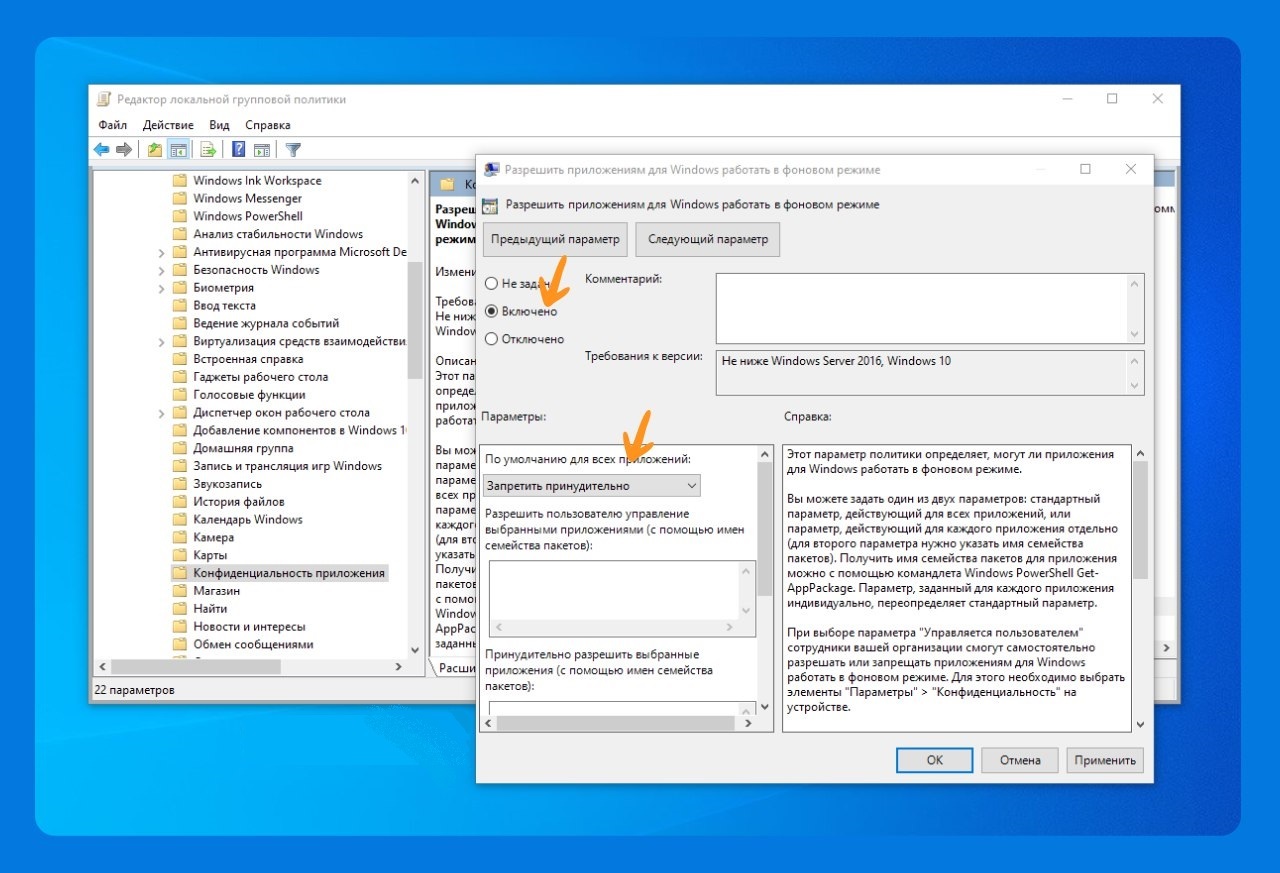Screen dimensions: 1280x873
Task: Select the Отключено radio button
Action: coord(491,339)
